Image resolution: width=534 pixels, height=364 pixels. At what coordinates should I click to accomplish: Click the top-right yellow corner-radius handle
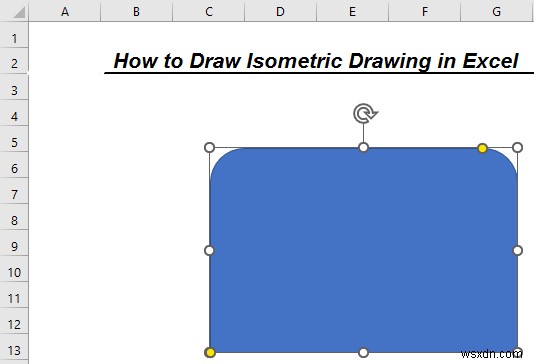[482, 148]
